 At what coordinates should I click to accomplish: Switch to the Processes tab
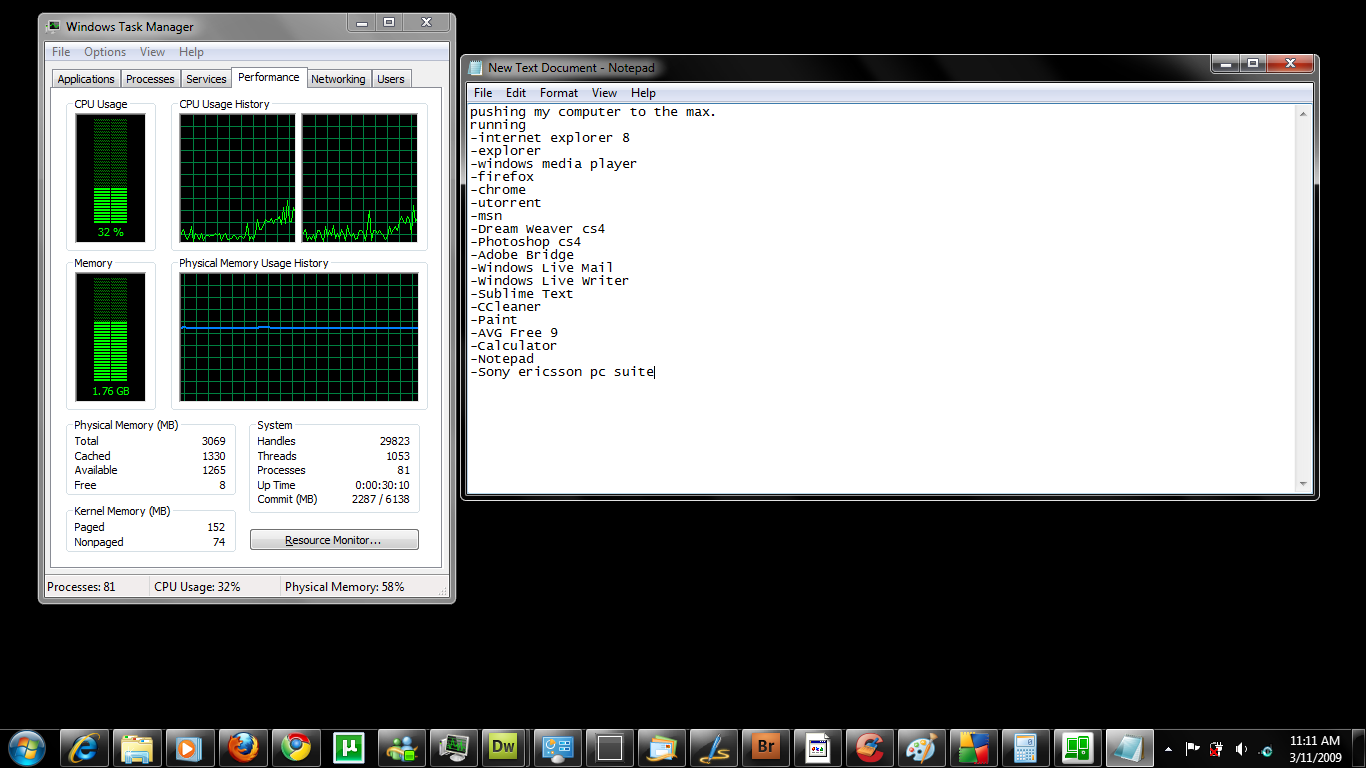[x=151, y=79]
